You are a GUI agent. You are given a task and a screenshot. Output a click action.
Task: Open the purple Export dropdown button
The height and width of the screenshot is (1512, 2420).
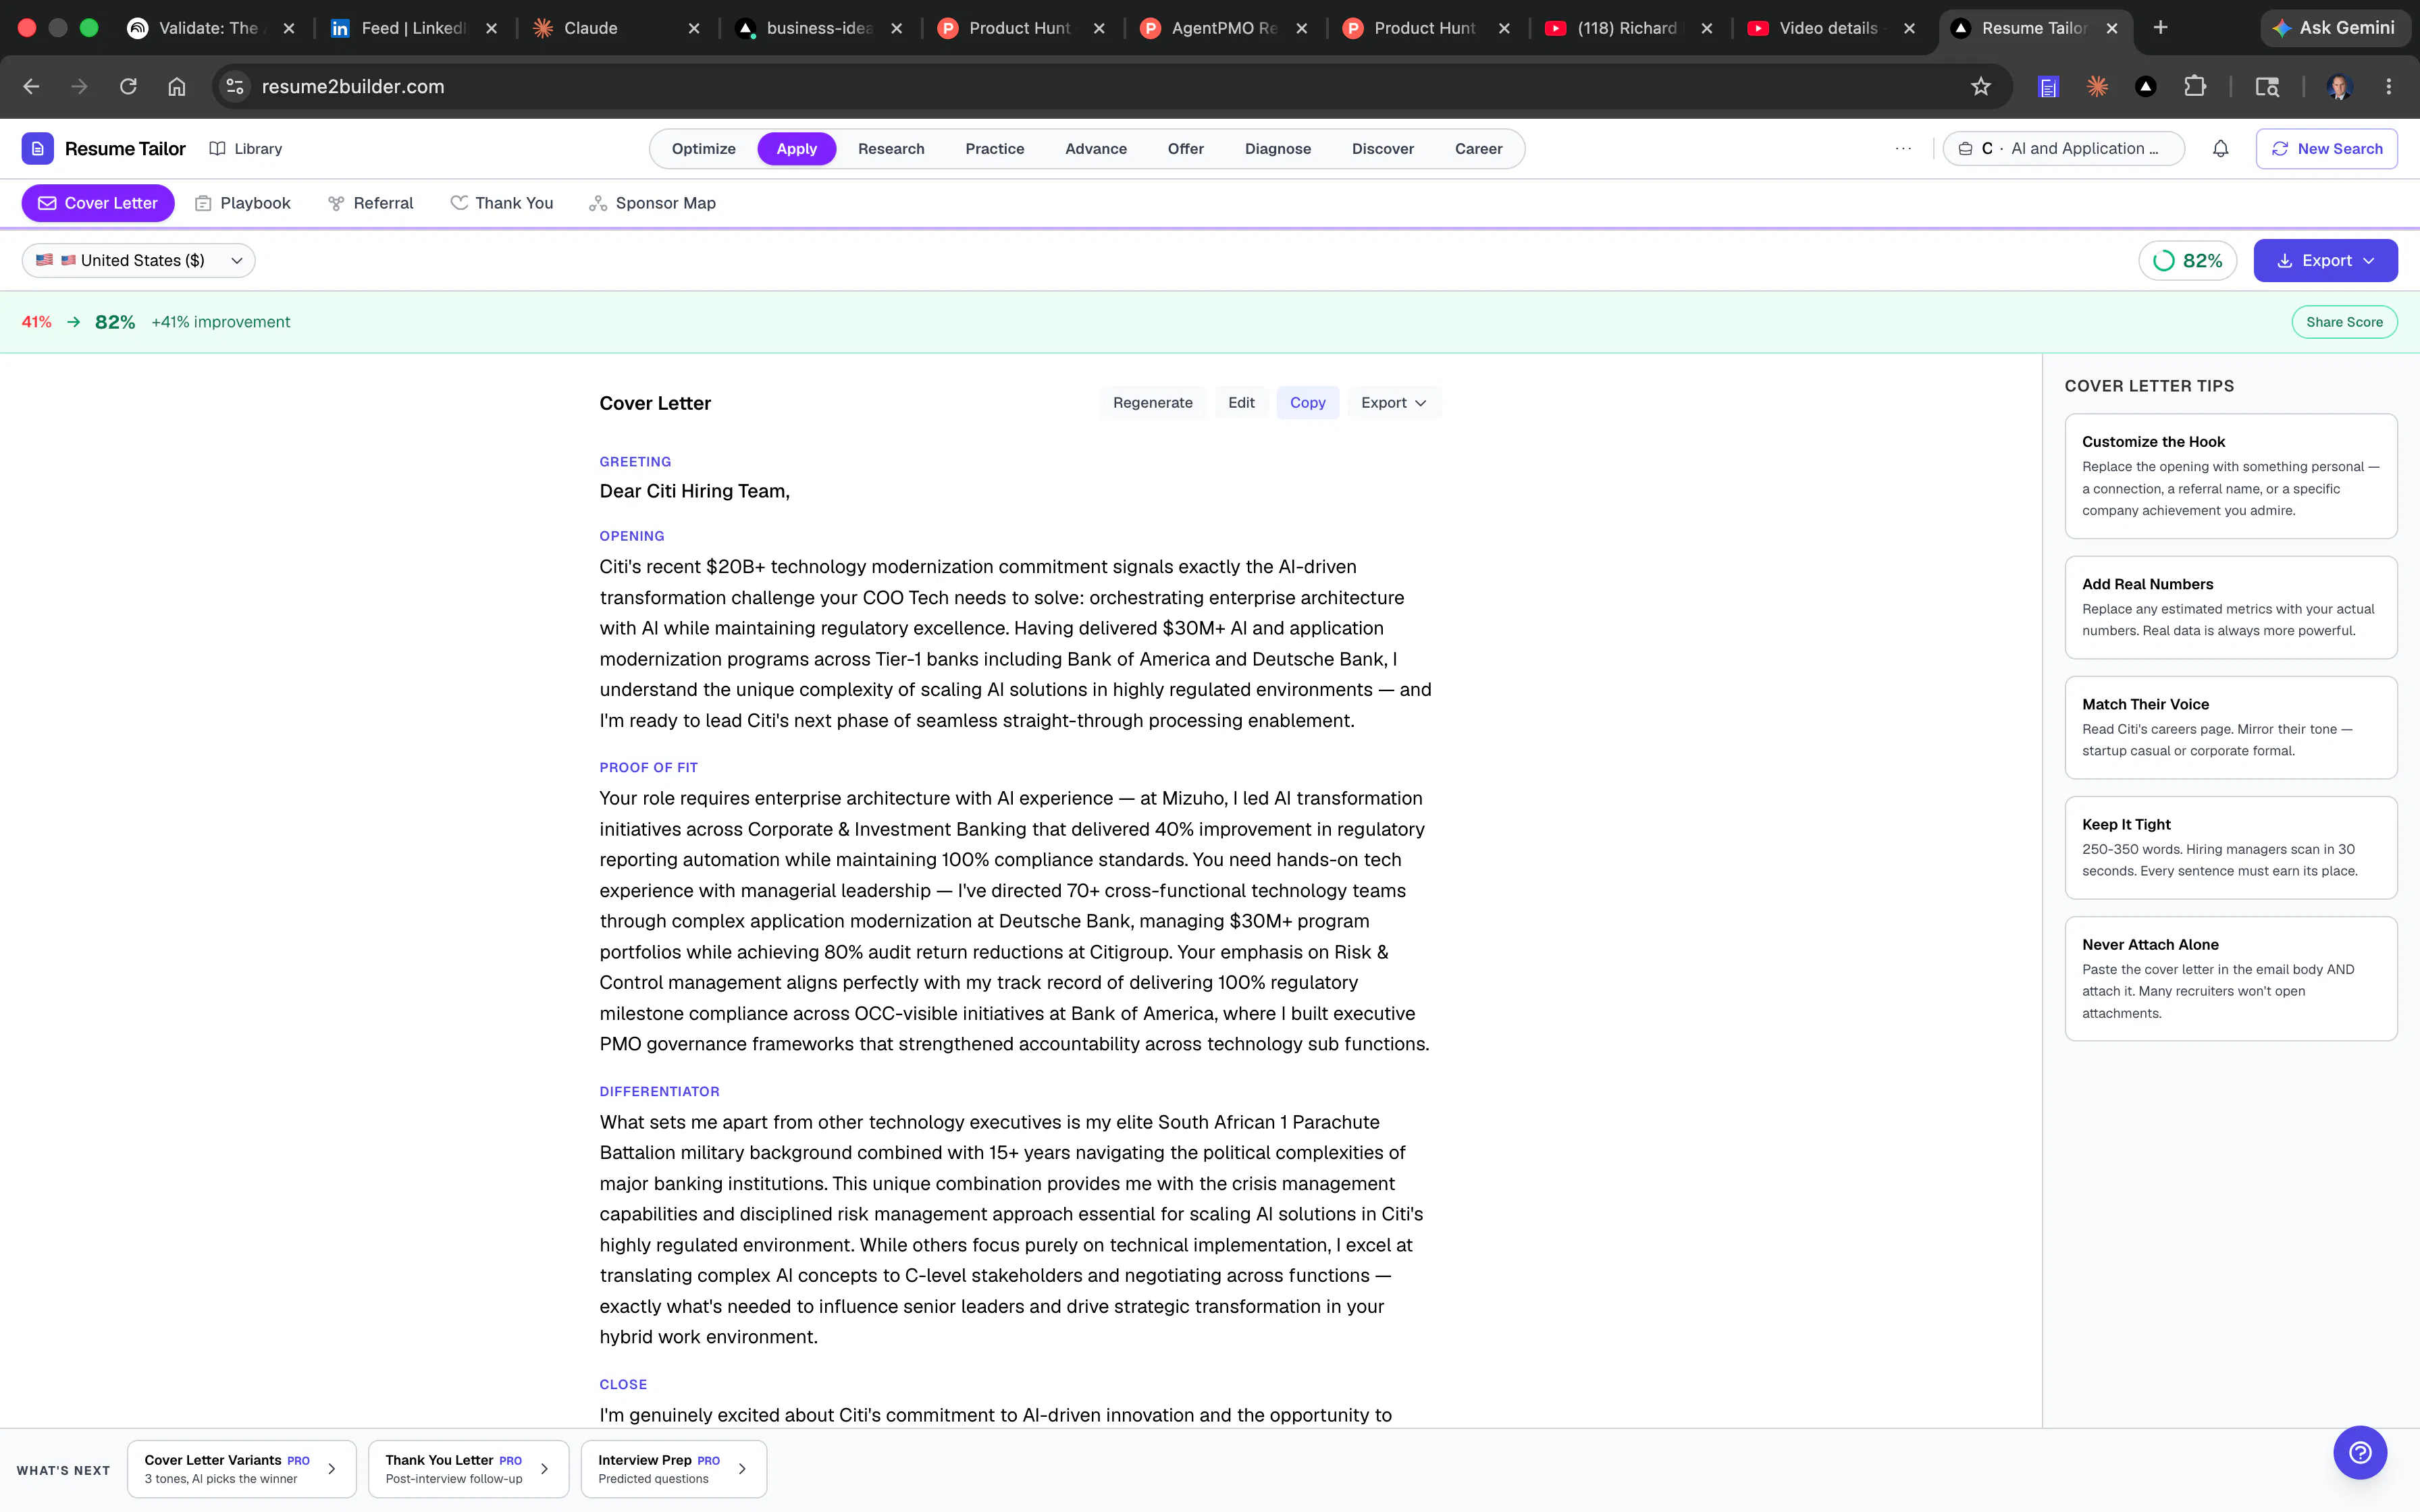[x=2325, y=261]
